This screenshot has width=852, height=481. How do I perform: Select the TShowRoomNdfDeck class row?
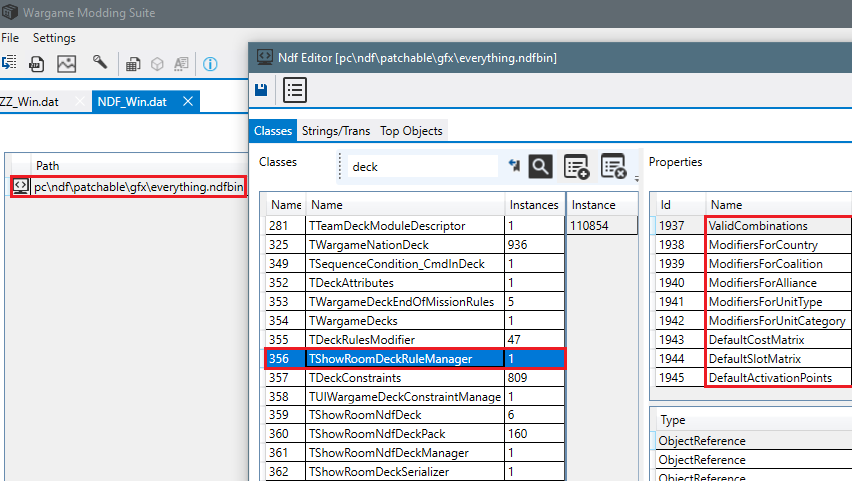(415, 415)
